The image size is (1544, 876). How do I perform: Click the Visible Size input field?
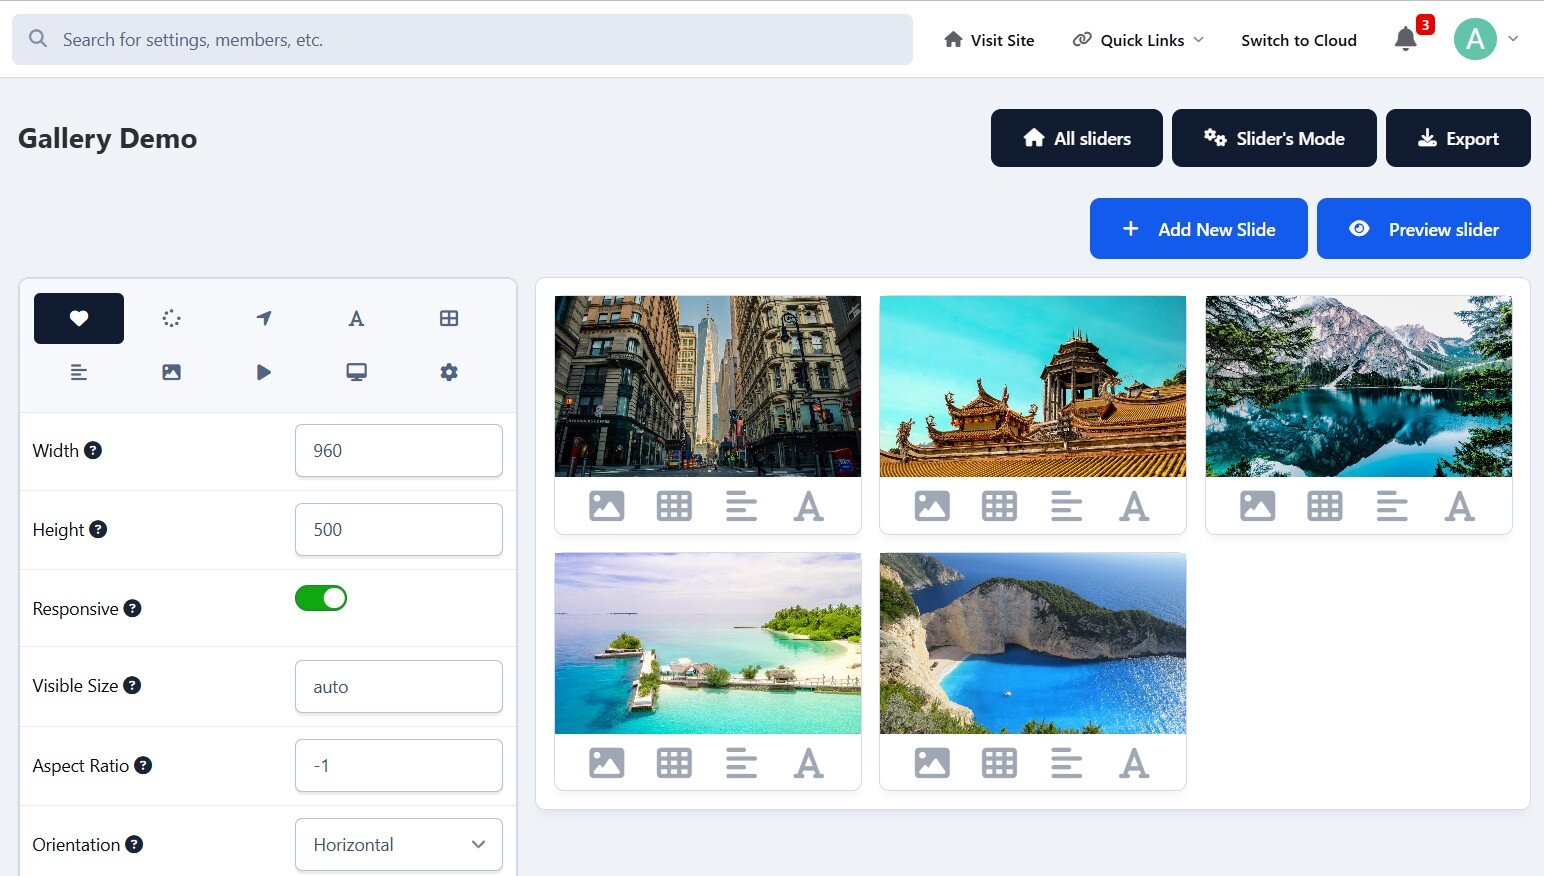pyautogui.click(x=399, y=686)
